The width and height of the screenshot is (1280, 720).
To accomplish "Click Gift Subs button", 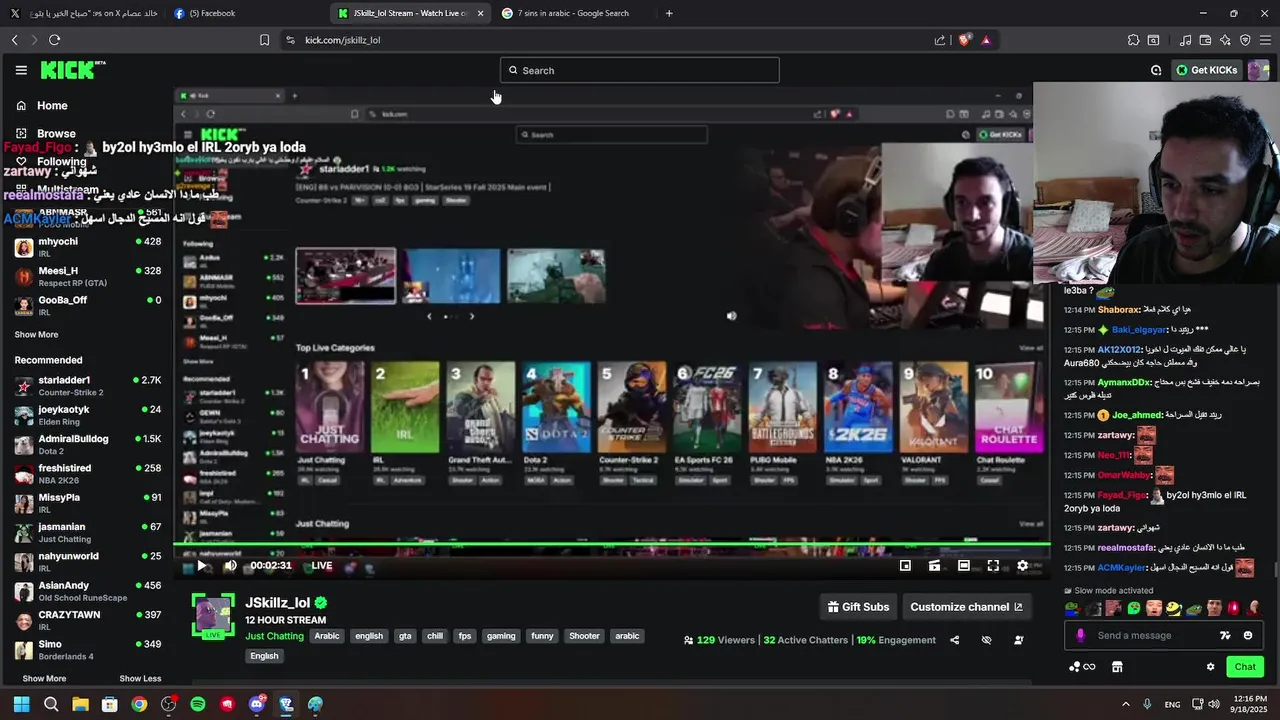I will coord(858,607).
